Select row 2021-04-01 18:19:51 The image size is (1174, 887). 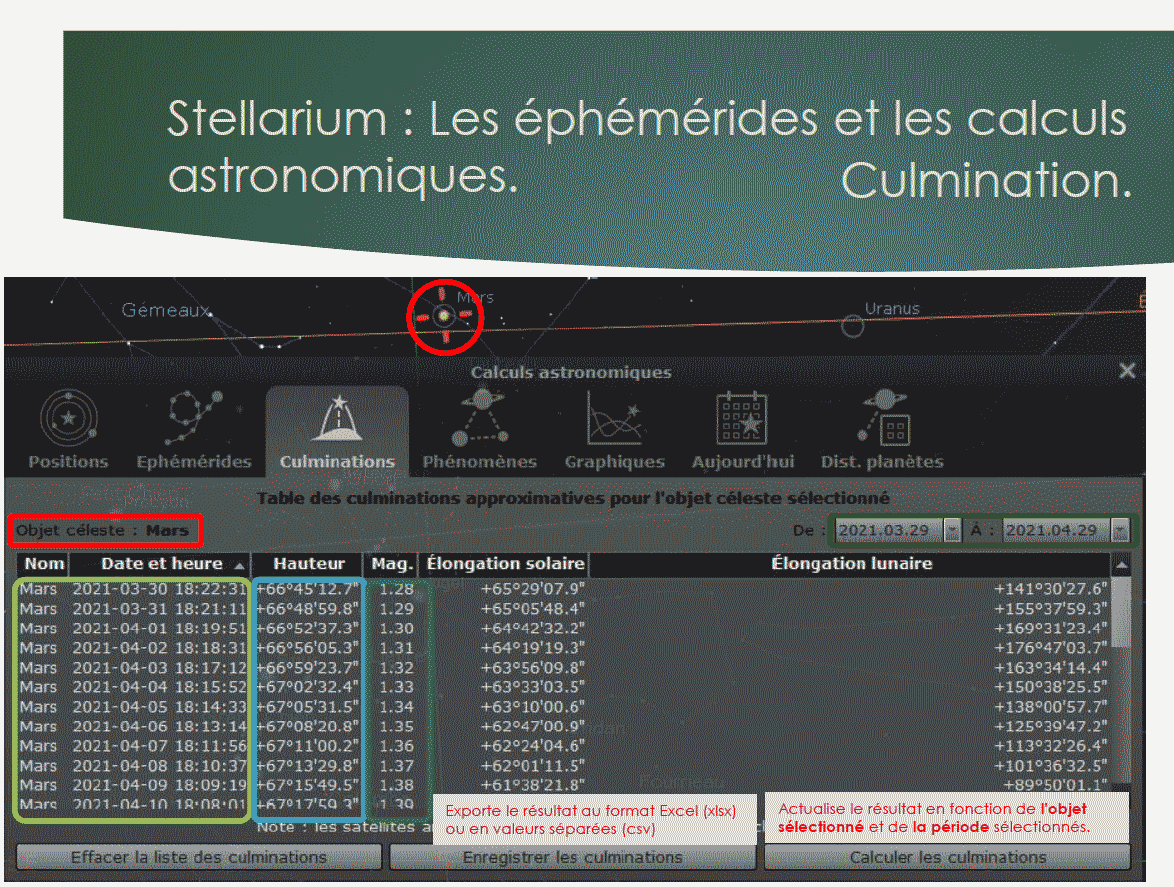pyautogui.click(x=564, y=628)
